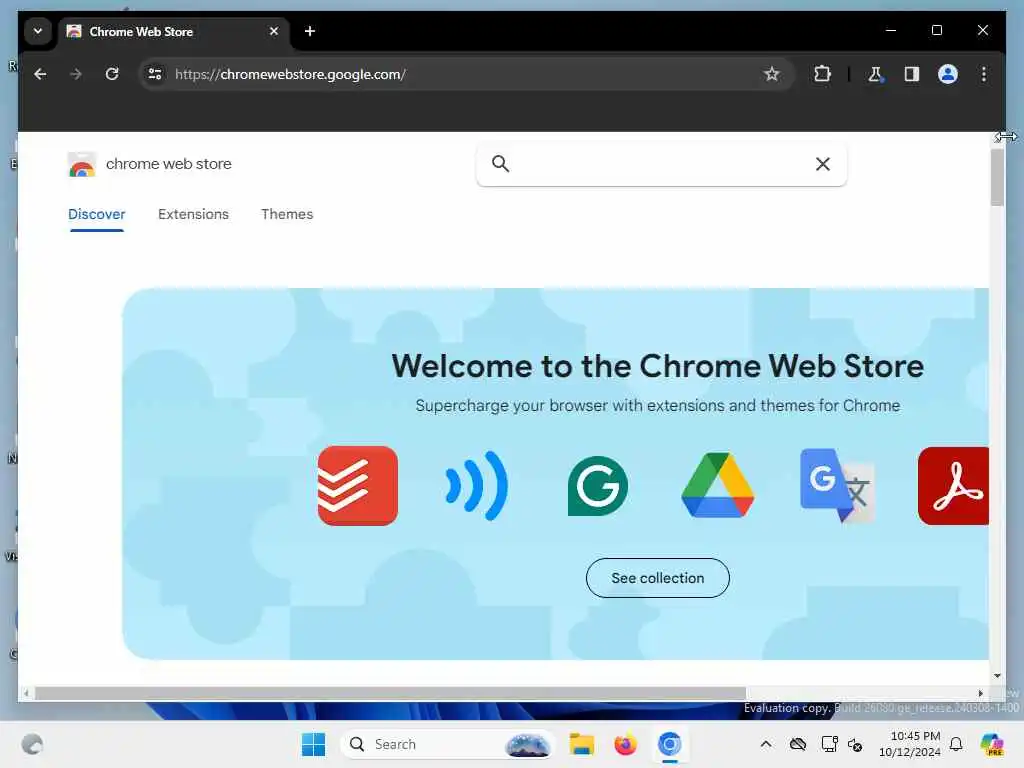Open the Windows Start menu
The height and width of the screenshot is (768, 1024).
point(313,744)
